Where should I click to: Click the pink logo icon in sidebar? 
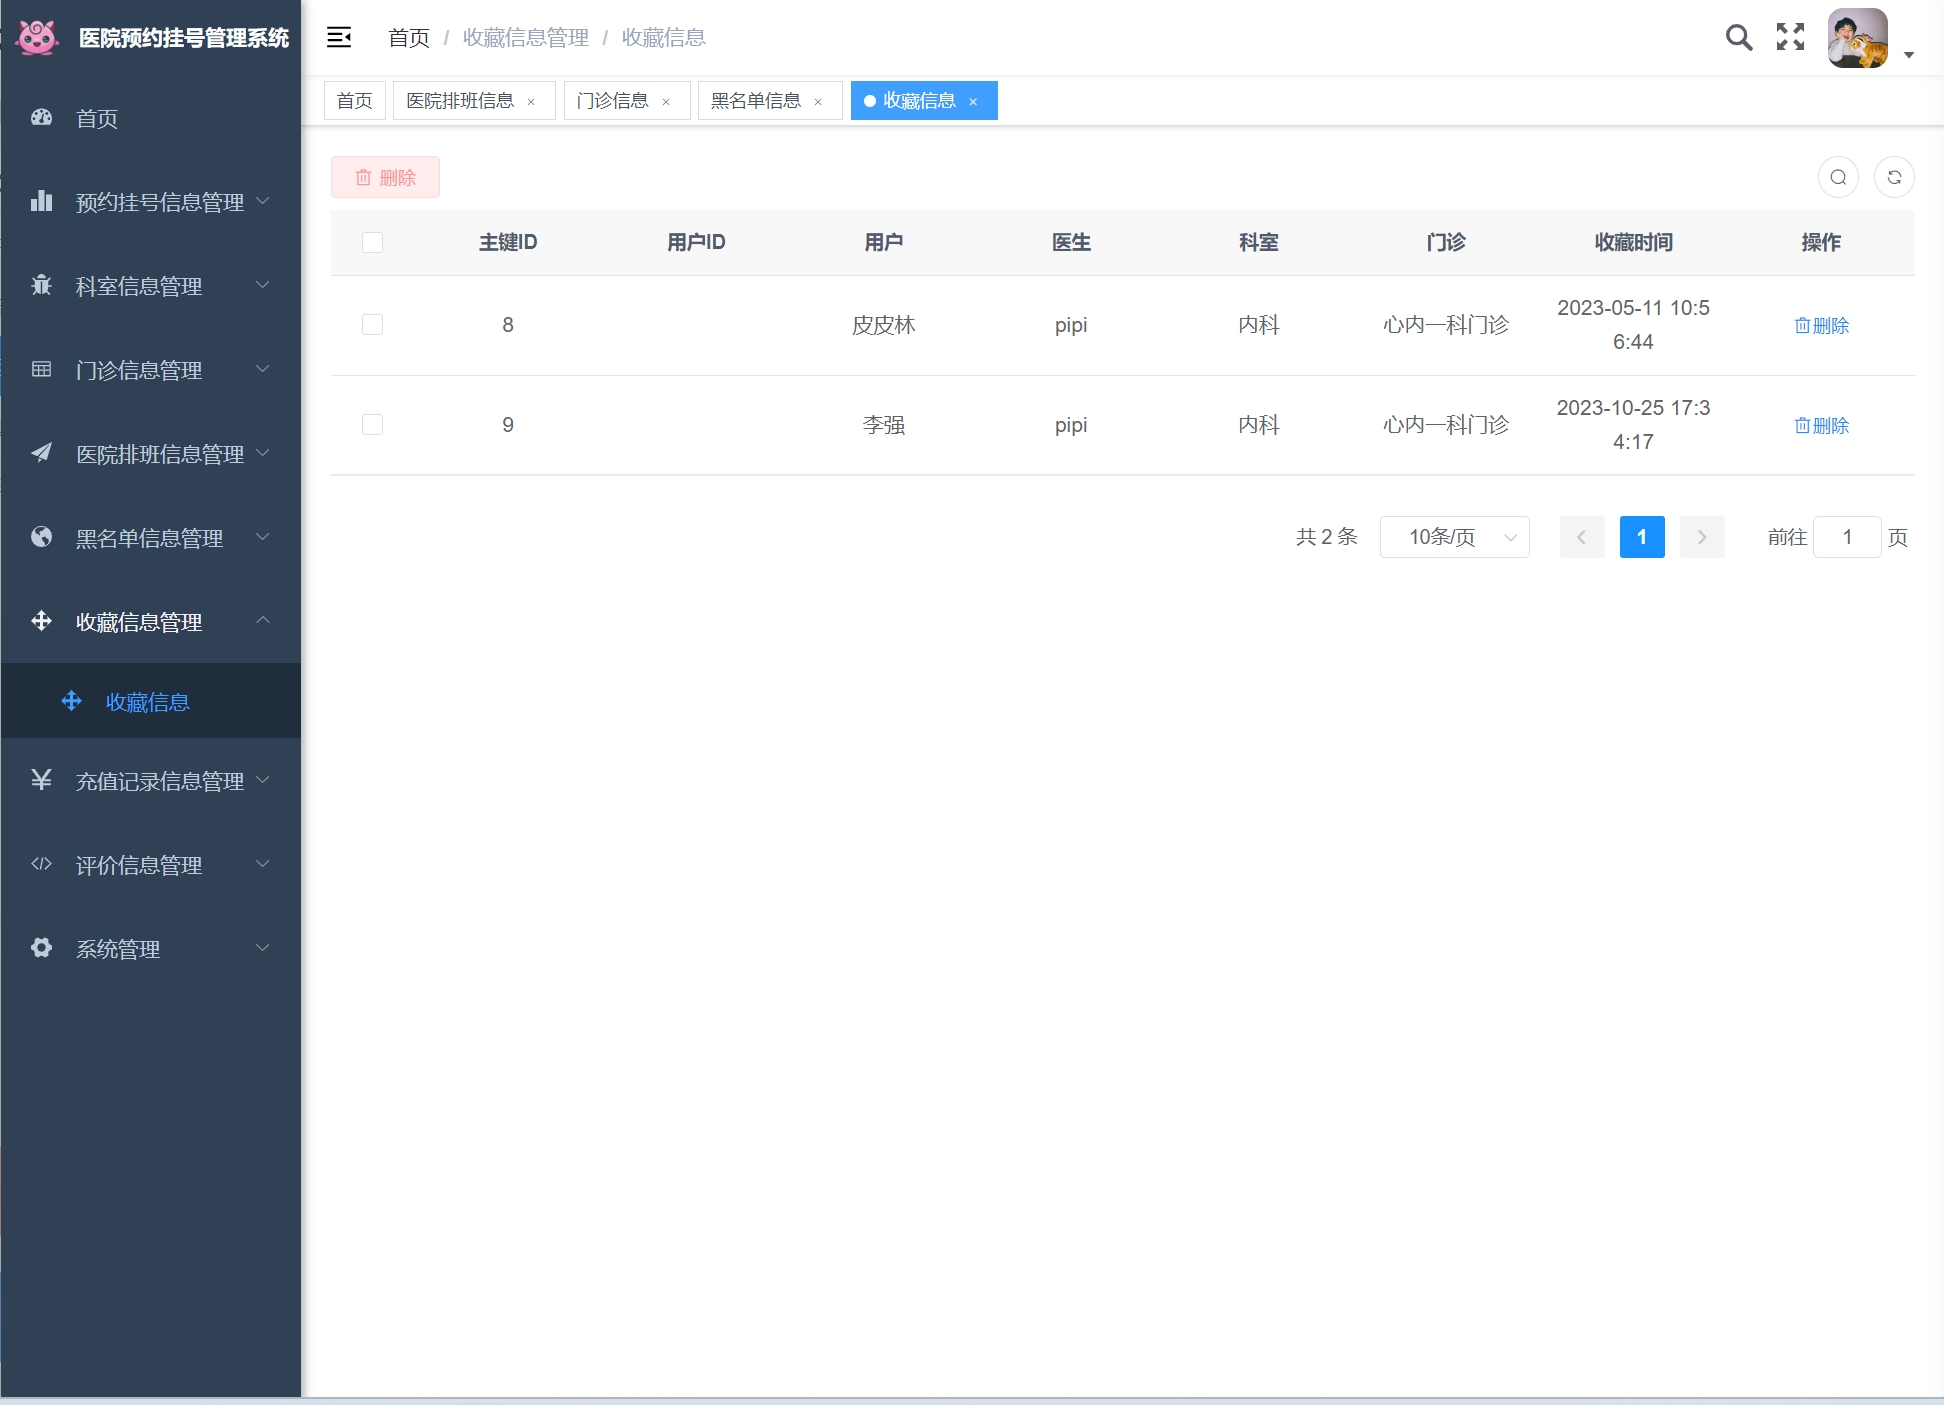pyautogui.click(x=38, y=38)
